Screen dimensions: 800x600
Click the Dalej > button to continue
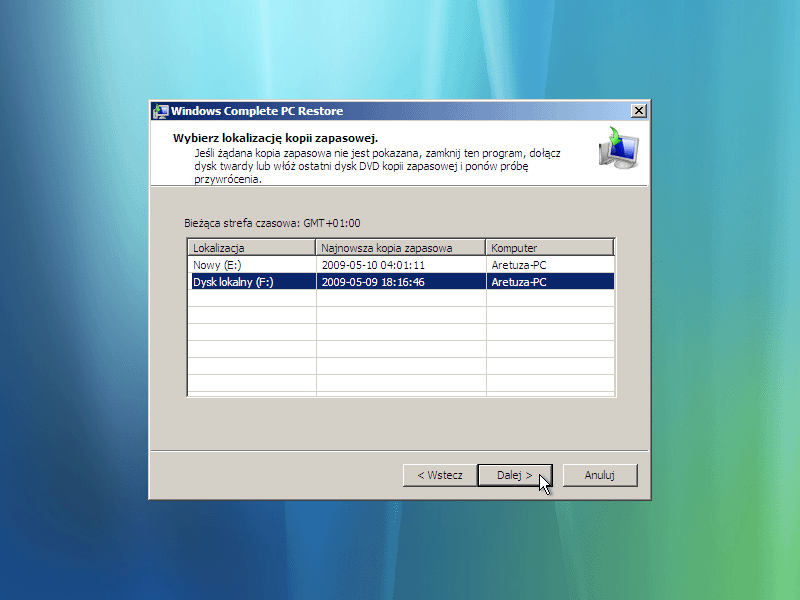pos(515,475)
